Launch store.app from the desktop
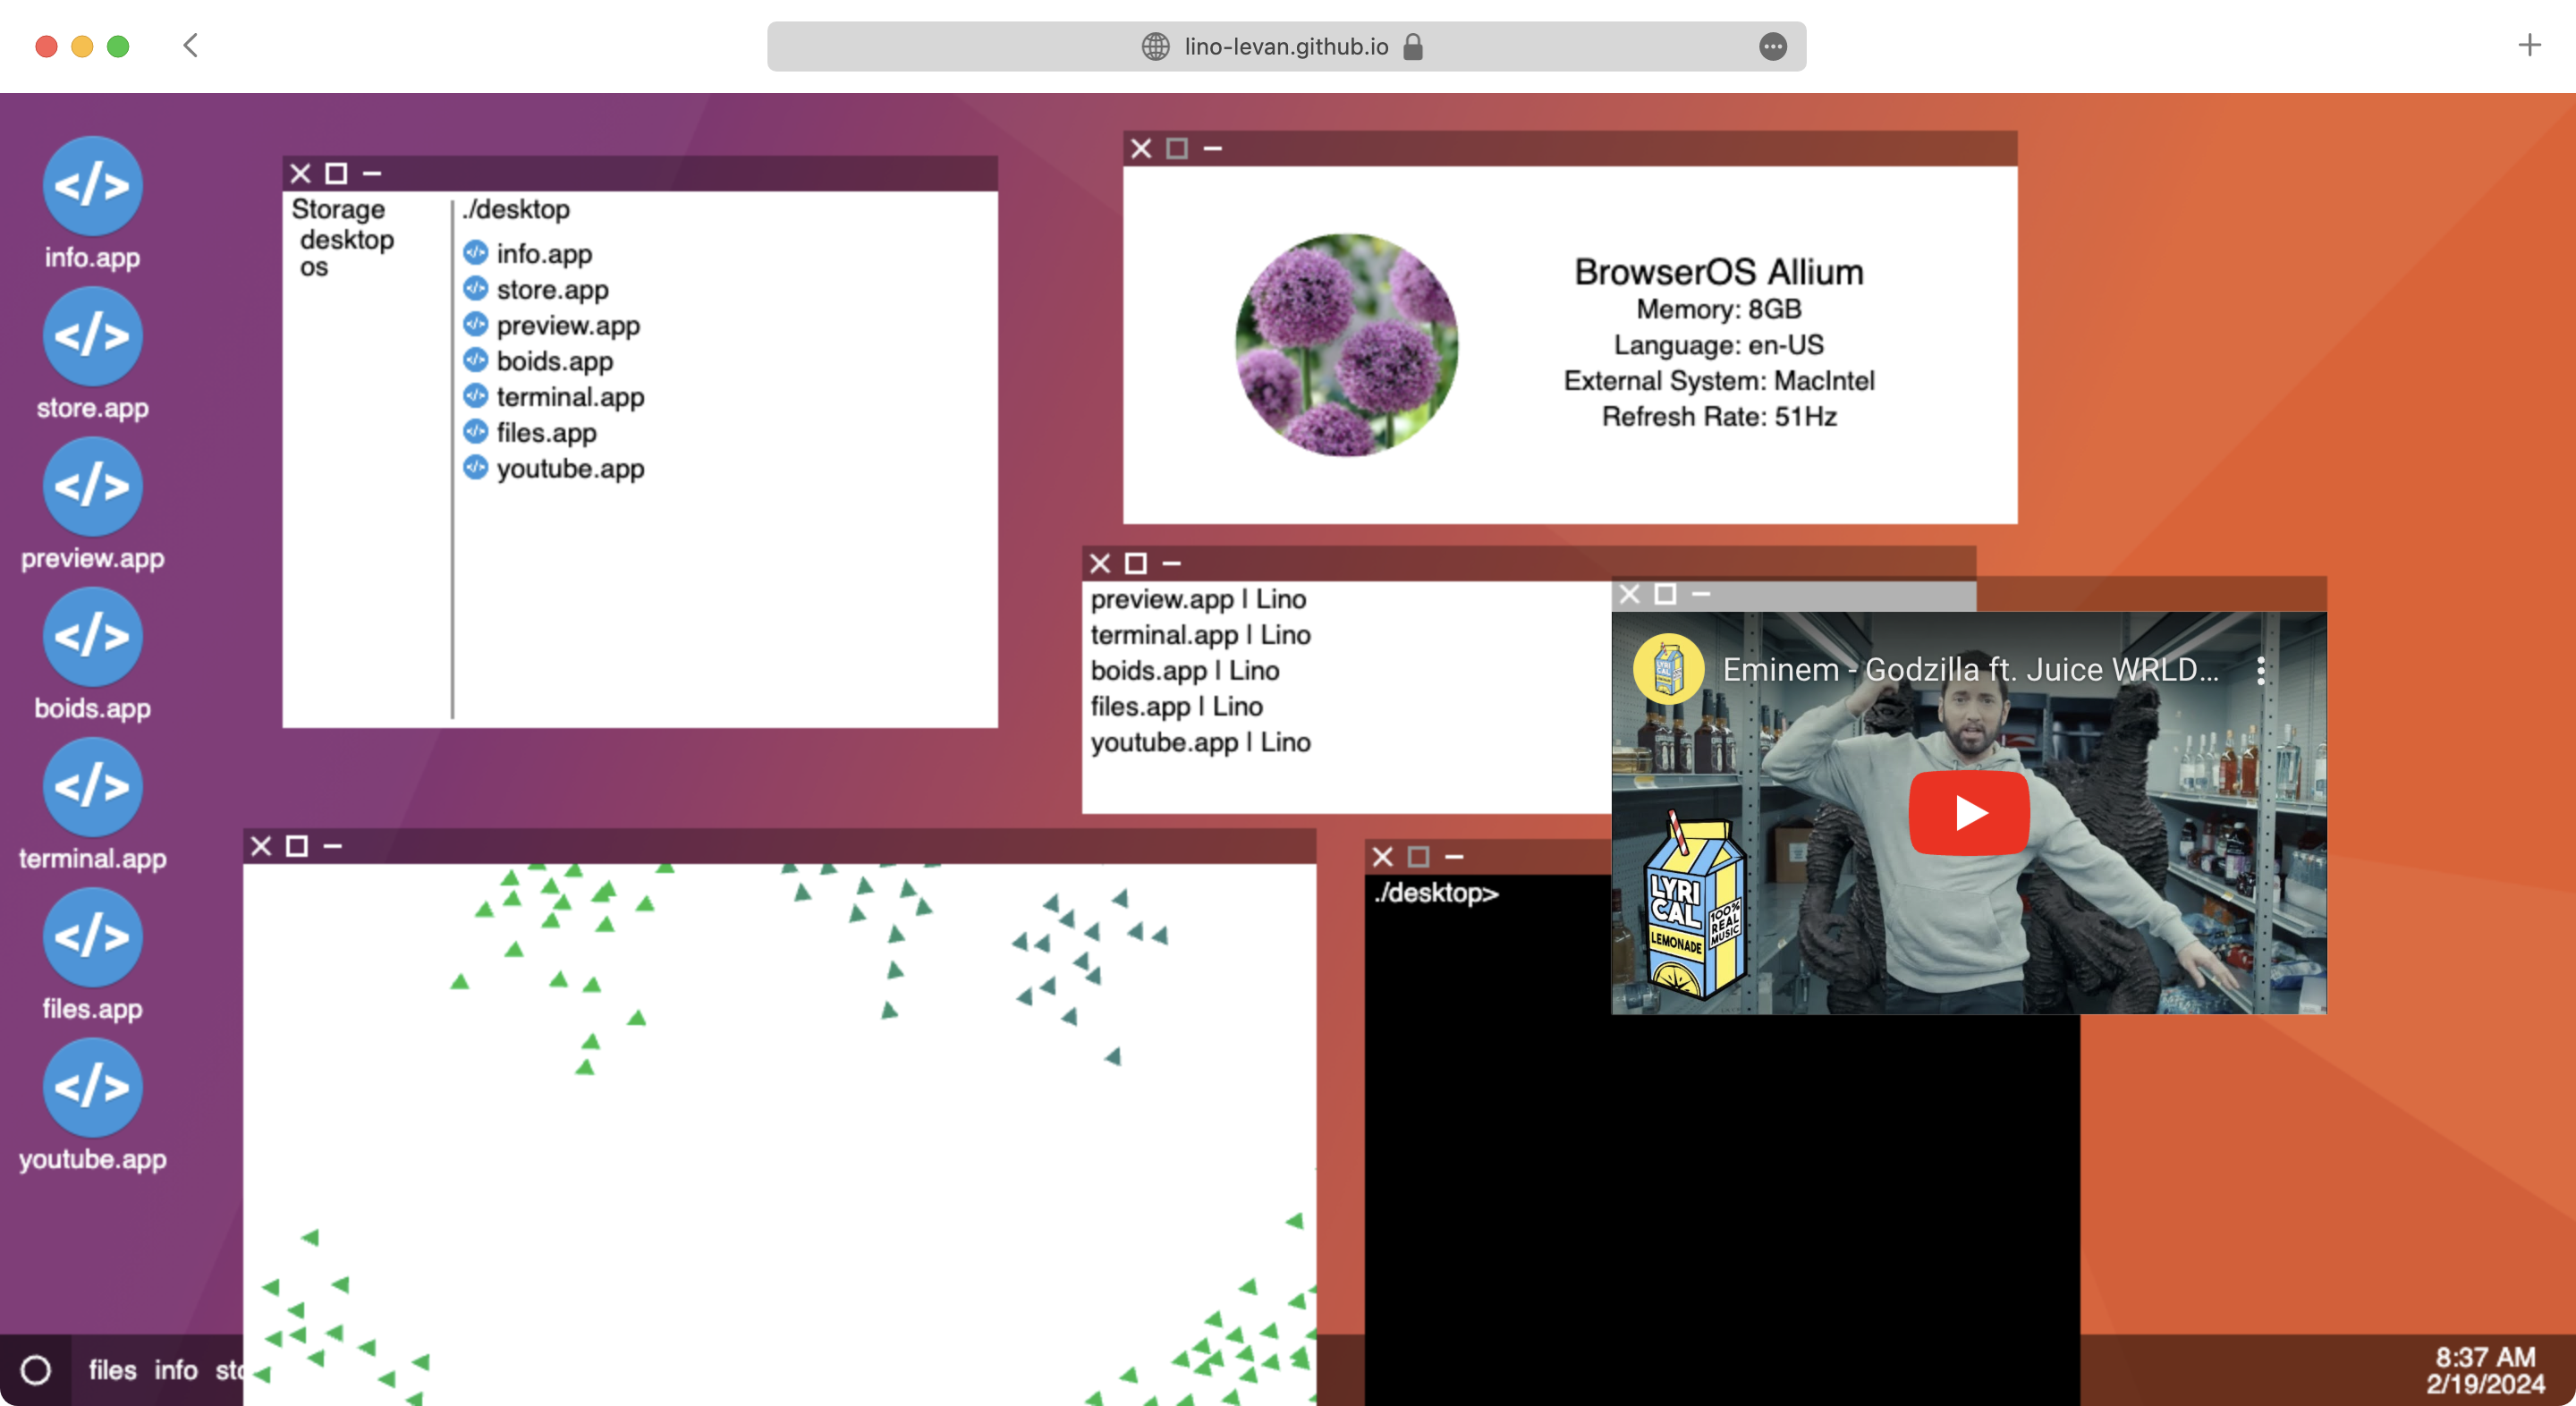The width and height of the screenshot is (2576, 1406). [x=92, y=337]
